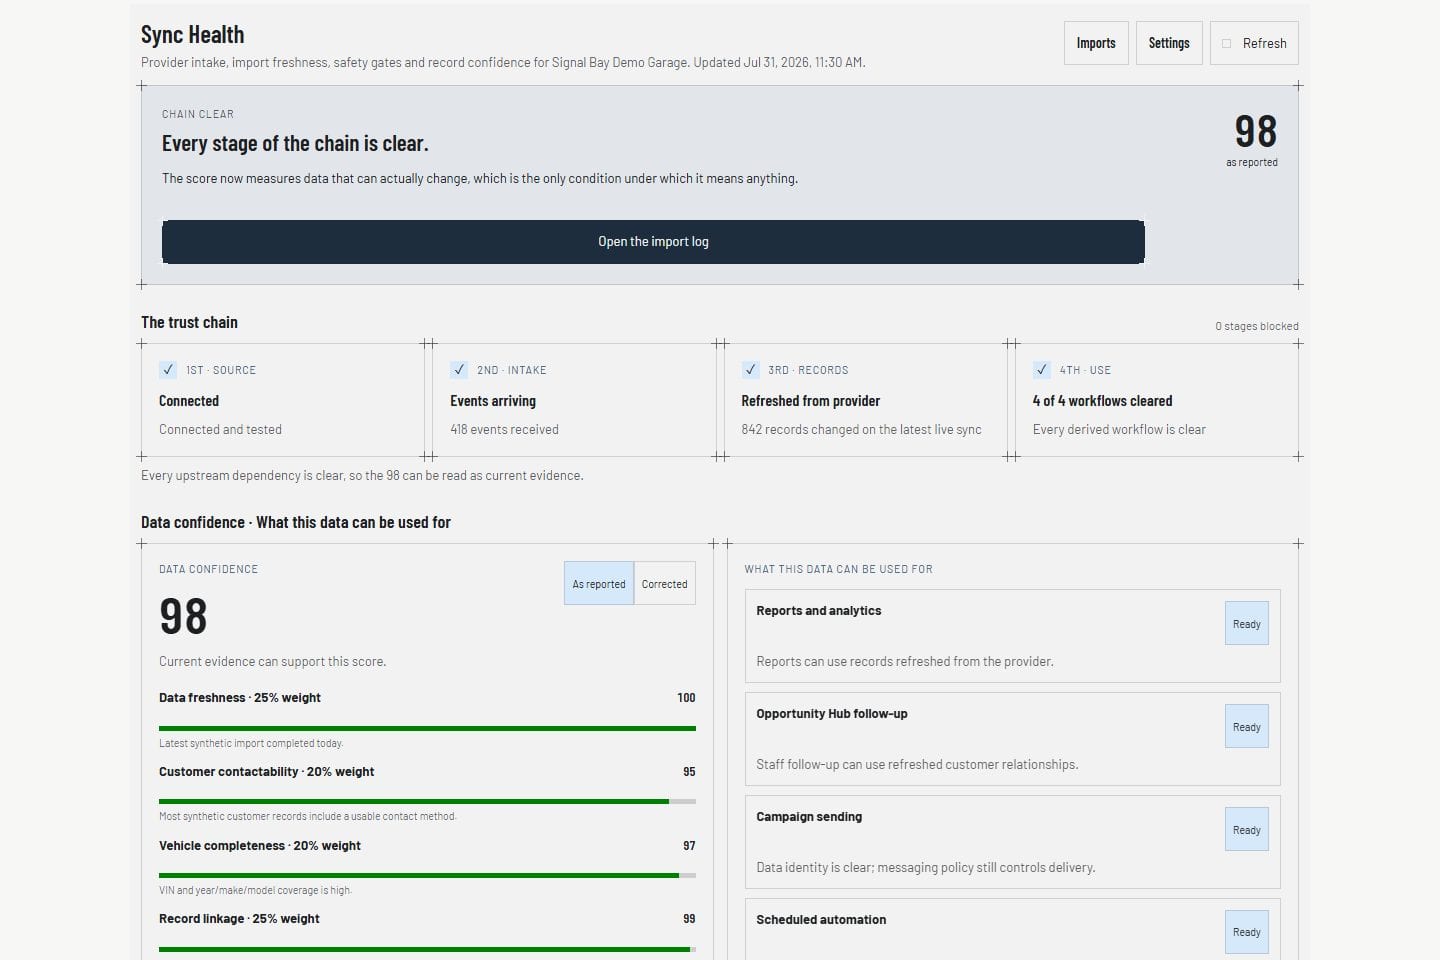Open the Settings page
This screenshot has height=960, width=1440.
pos(1169,43)
